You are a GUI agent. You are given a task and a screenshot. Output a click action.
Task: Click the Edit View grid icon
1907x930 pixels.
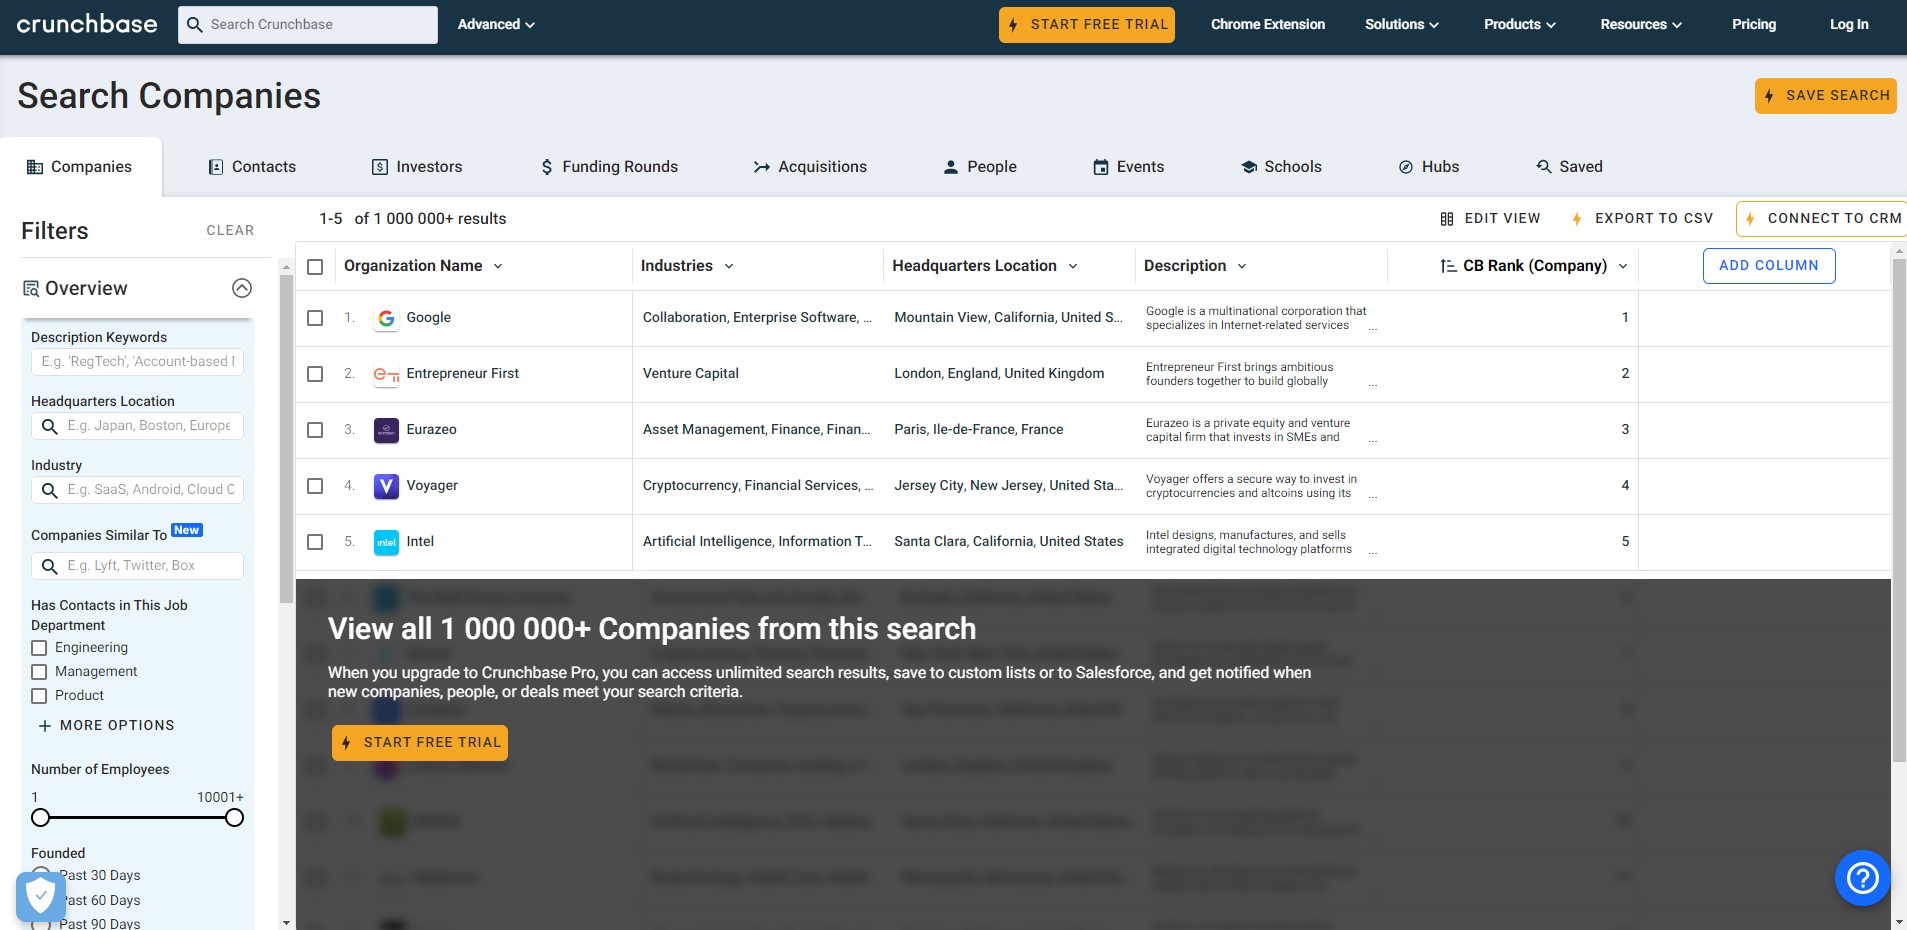coord(1447,219)
